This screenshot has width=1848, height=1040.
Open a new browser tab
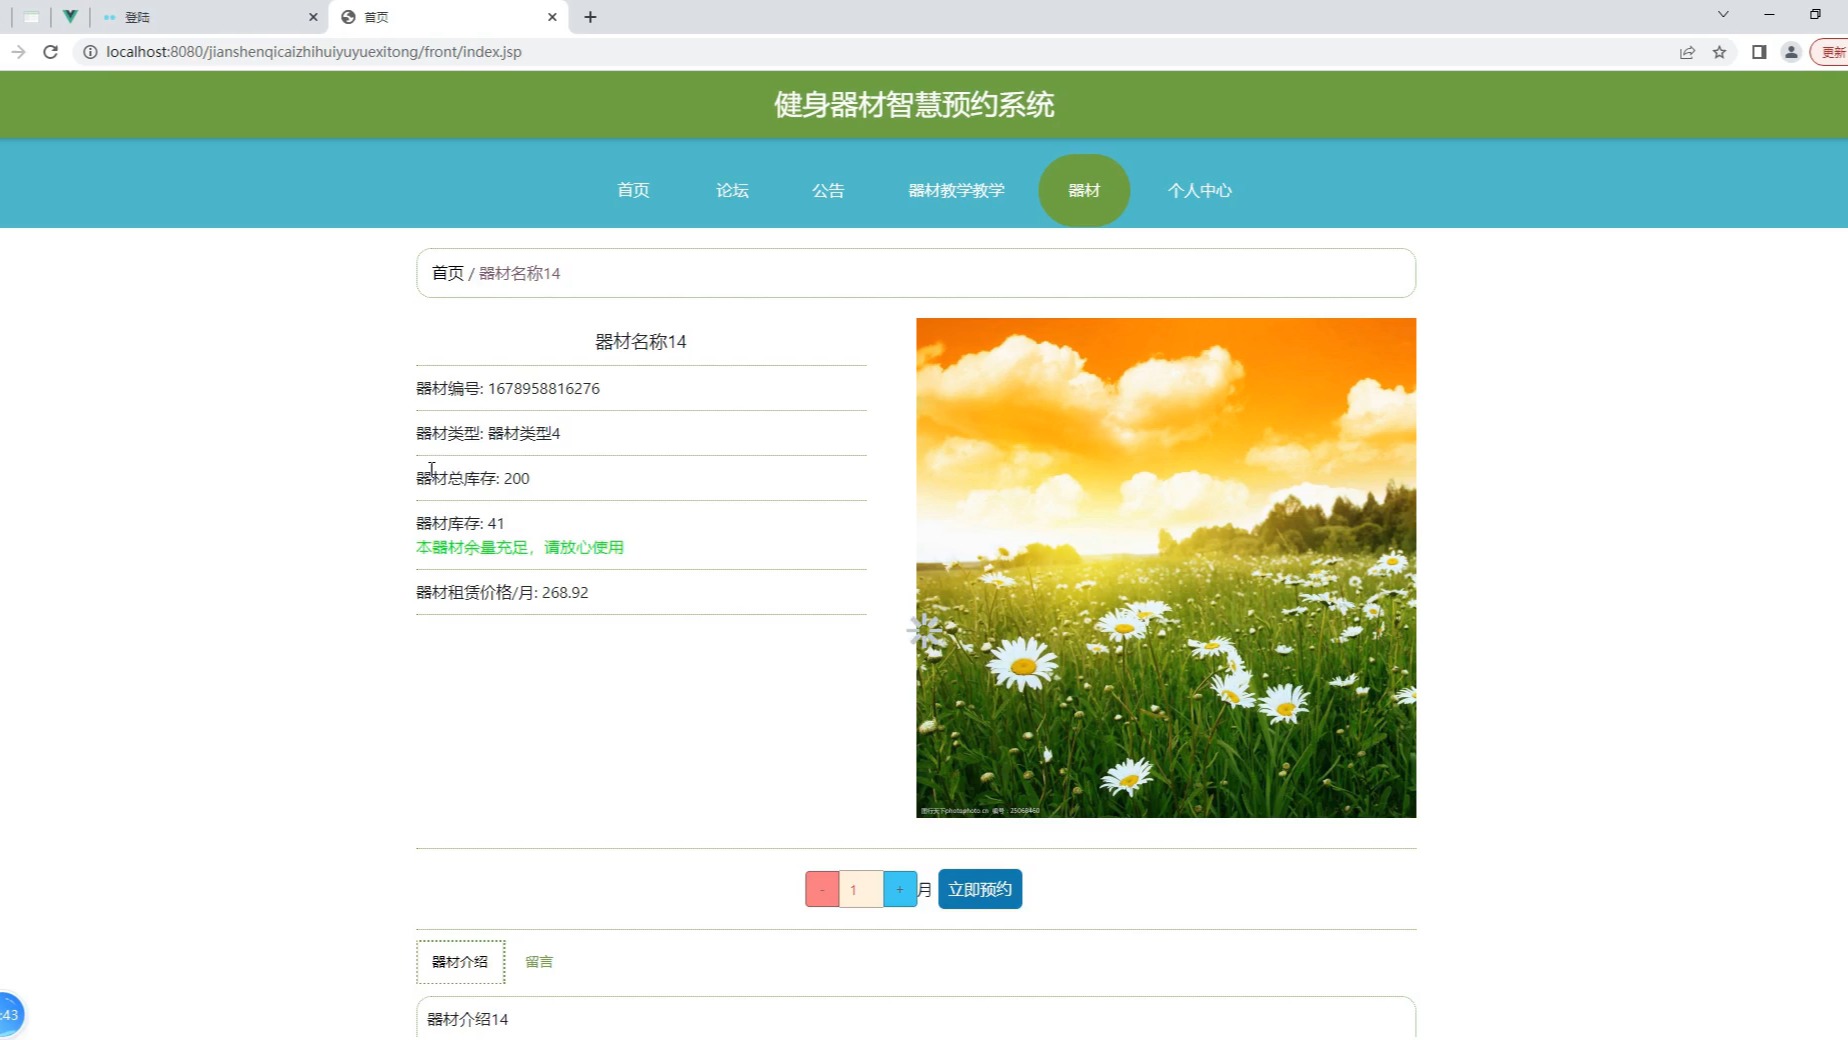590,17
